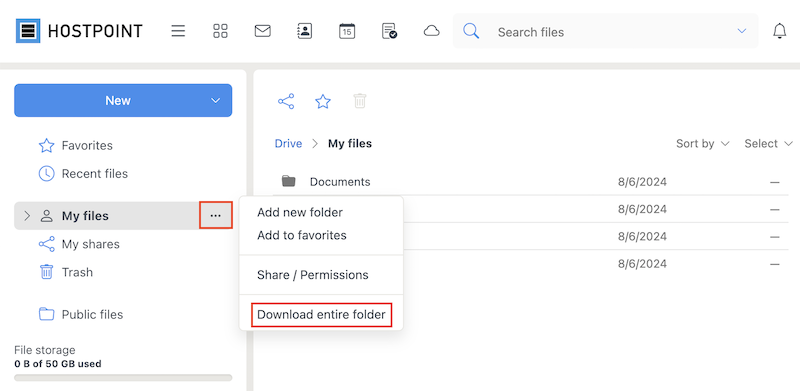This screenshot has width=800, height=391.
Task: Open the Calendar icon
Action: coord(347,31)
